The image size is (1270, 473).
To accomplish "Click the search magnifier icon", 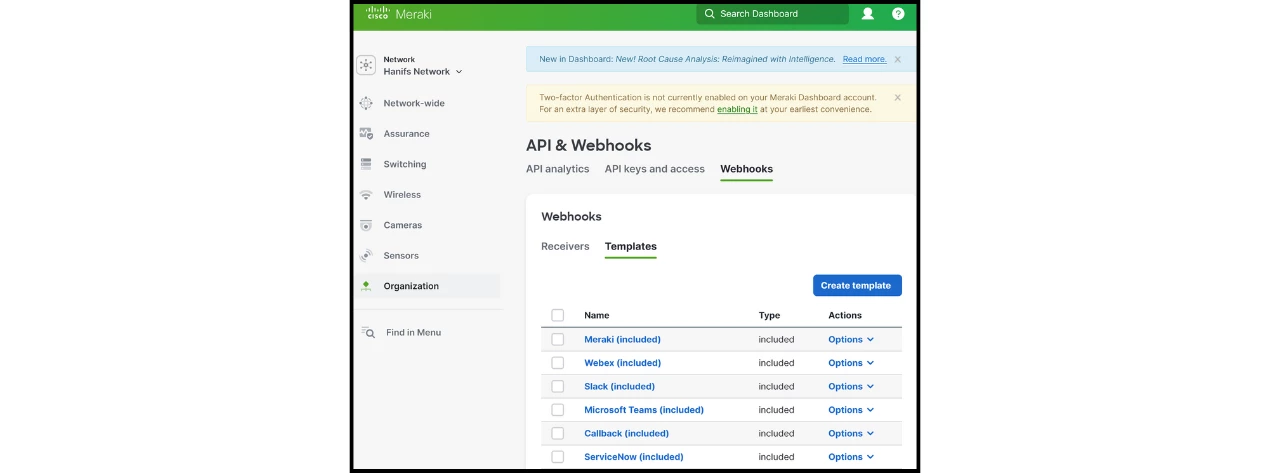I will click(x=710, y=14).
